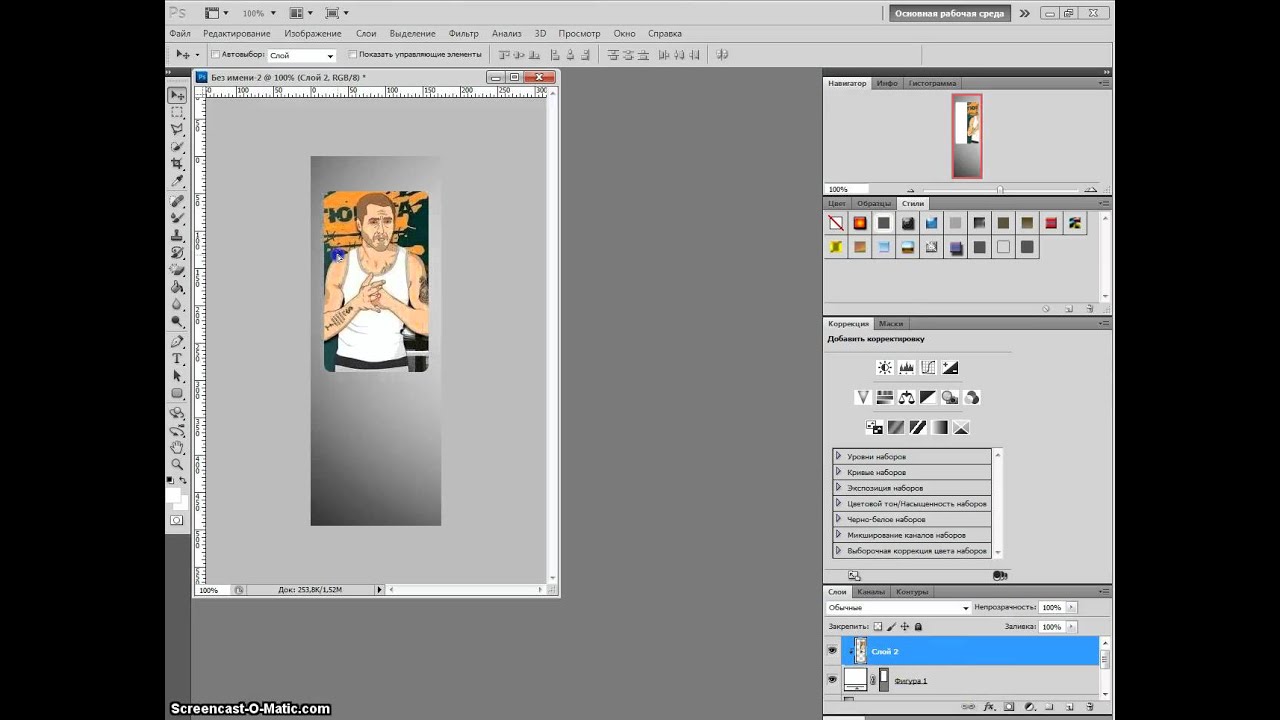Toggle lock all padlock icon

point(918,627)
